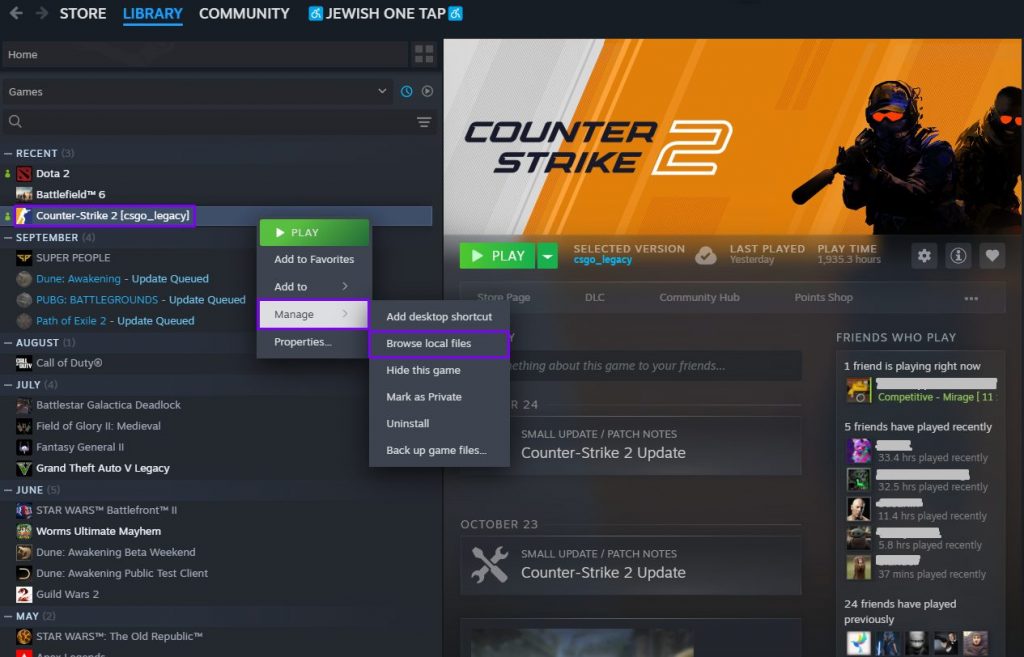Click the cloud sync status icon

pos(706,255)
